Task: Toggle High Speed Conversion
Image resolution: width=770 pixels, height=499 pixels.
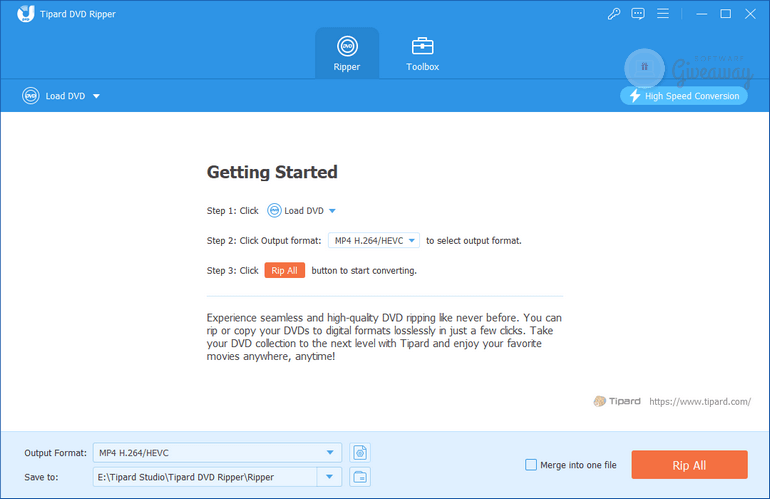Action: [x=684, y=96]
